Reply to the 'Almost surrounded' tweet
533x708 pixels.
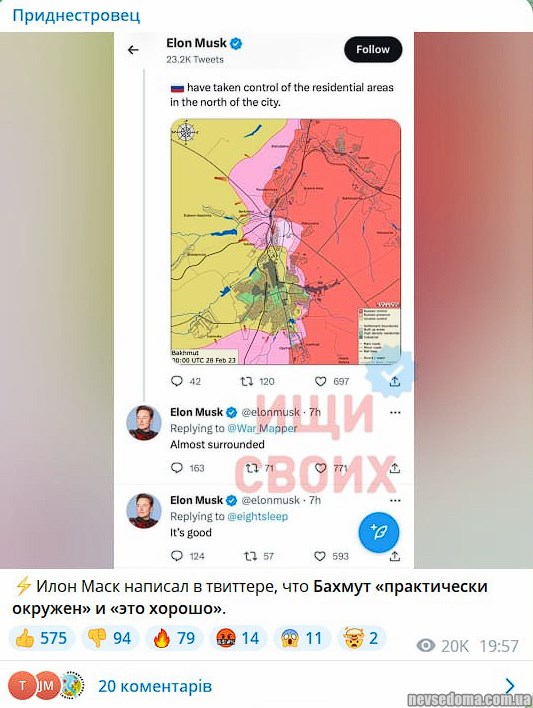[x=177, y=468]
